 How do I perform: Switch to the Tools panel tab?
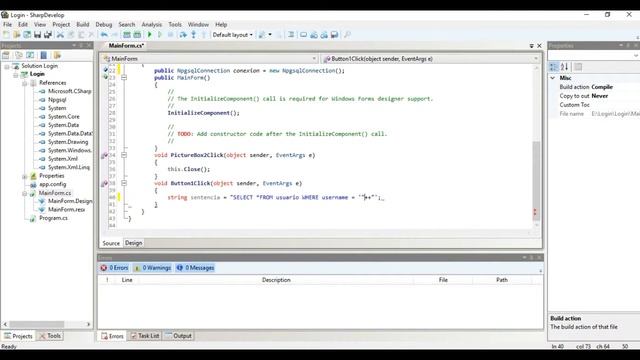click(x=50, y=336)
